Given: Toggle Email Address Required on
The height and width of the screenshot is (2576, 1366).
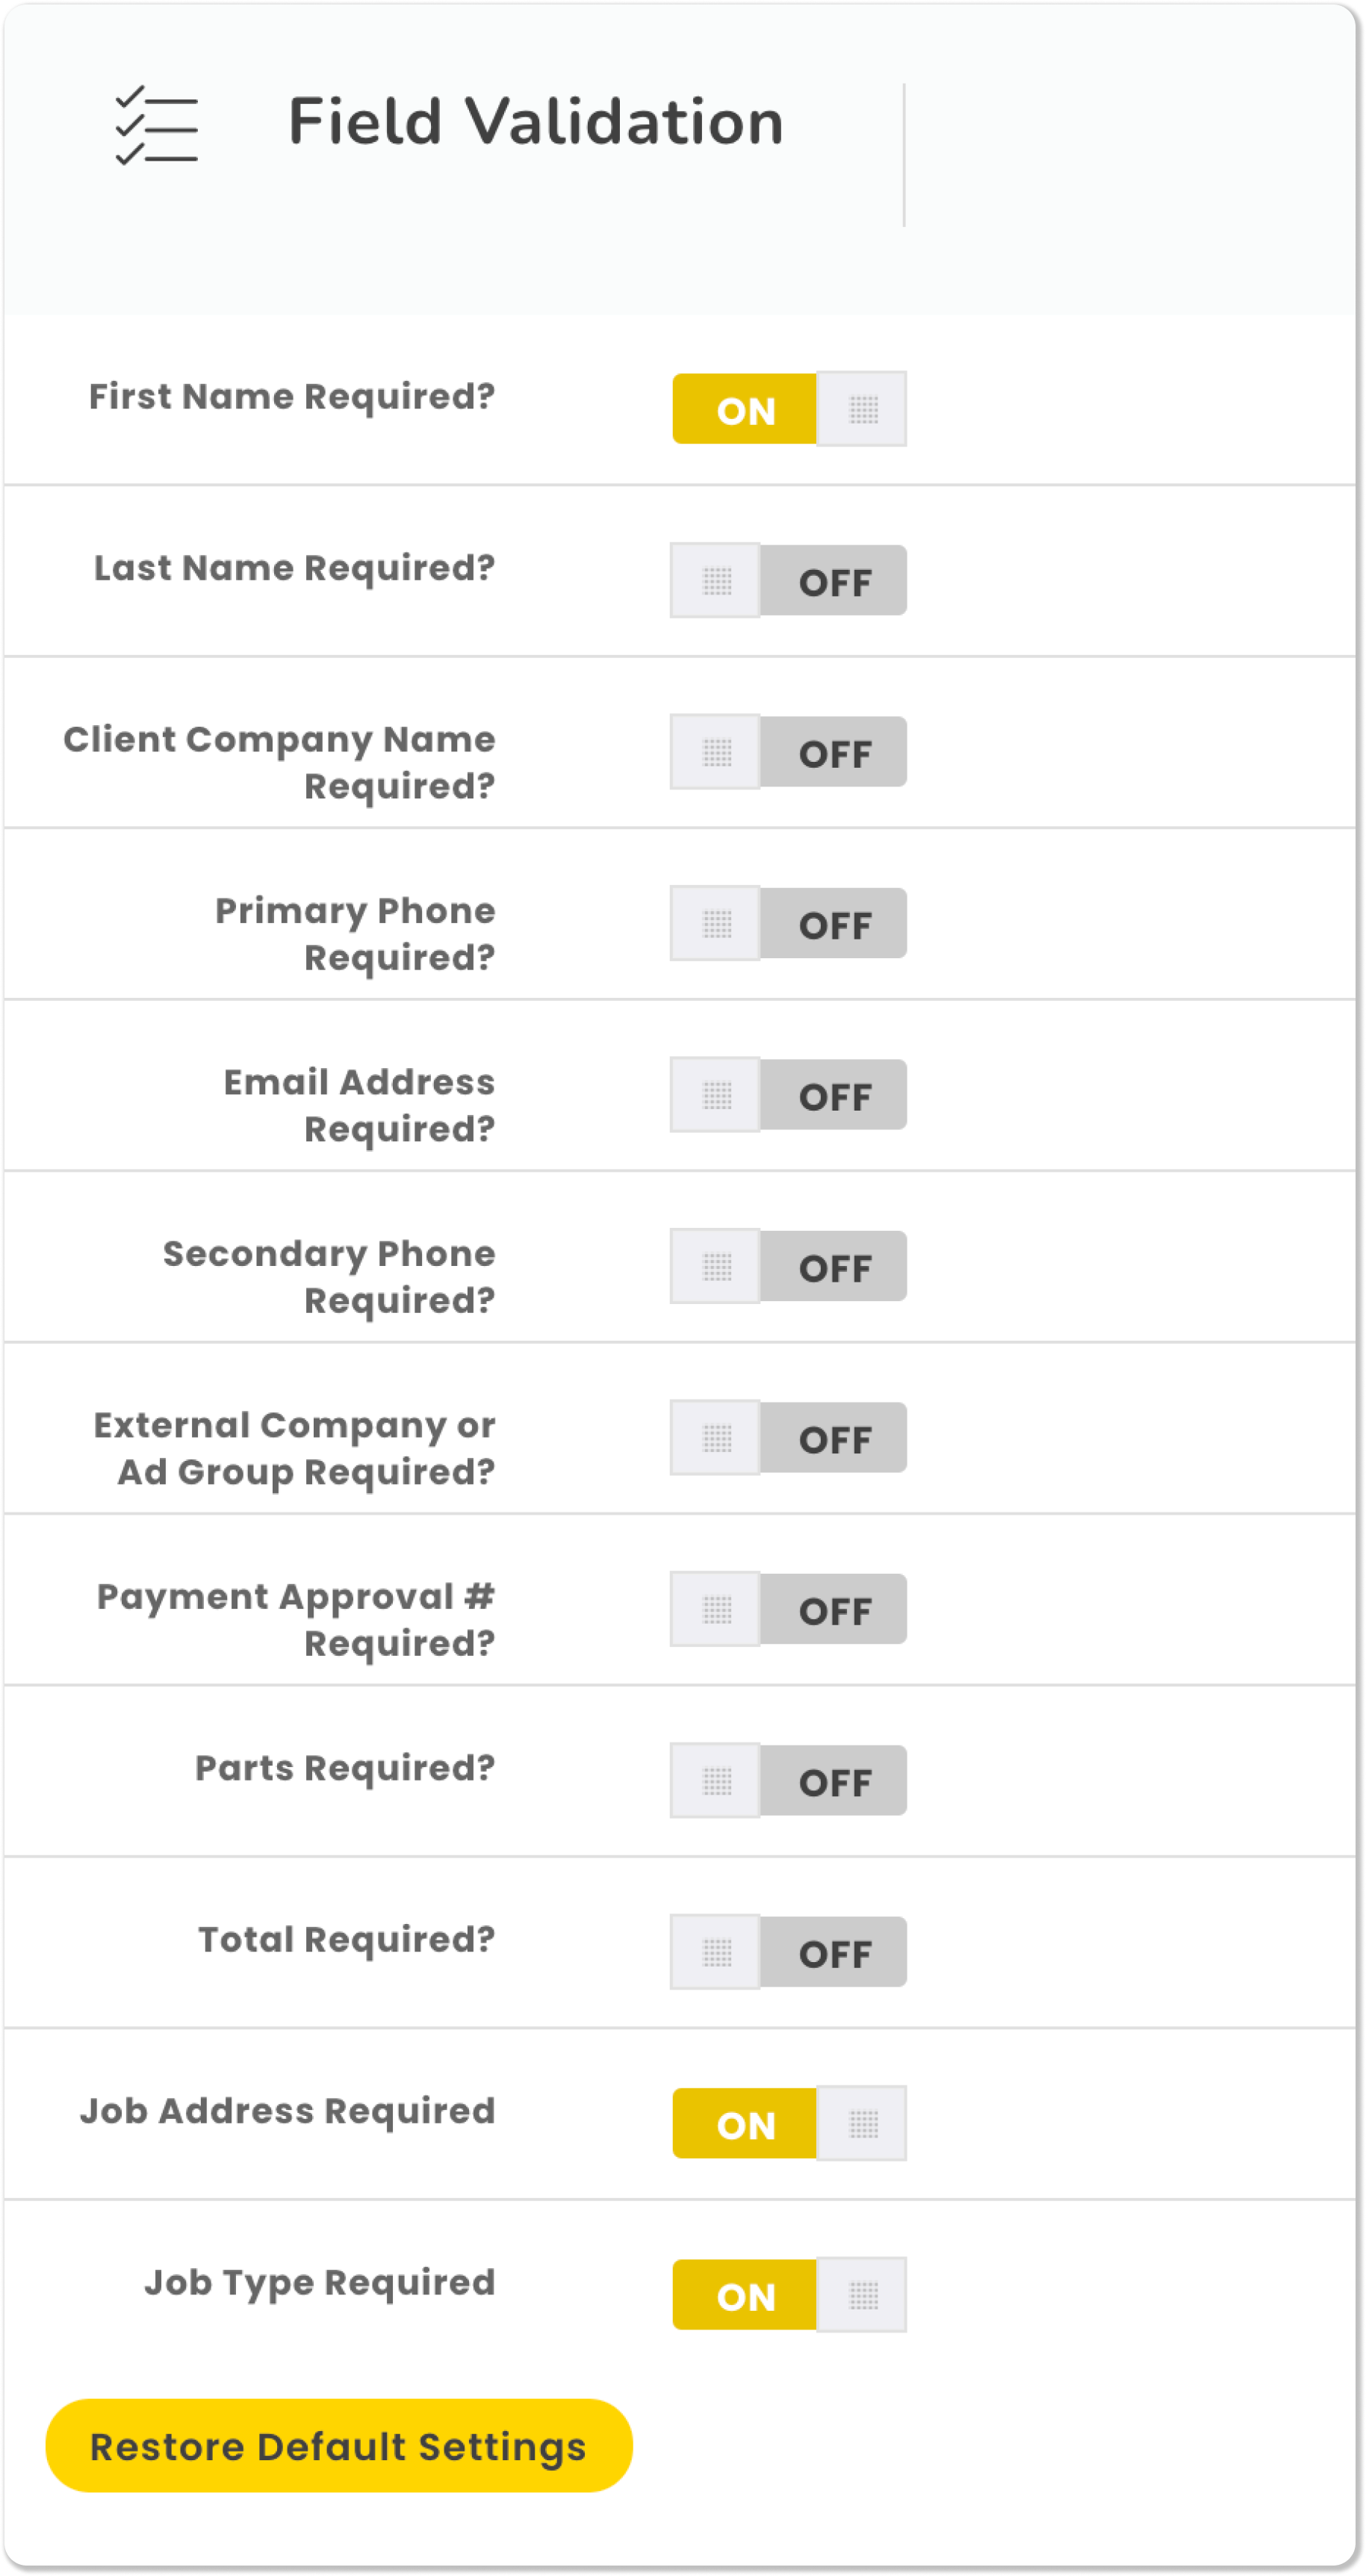Looking at the screenshot, I should coord(789,1095).
